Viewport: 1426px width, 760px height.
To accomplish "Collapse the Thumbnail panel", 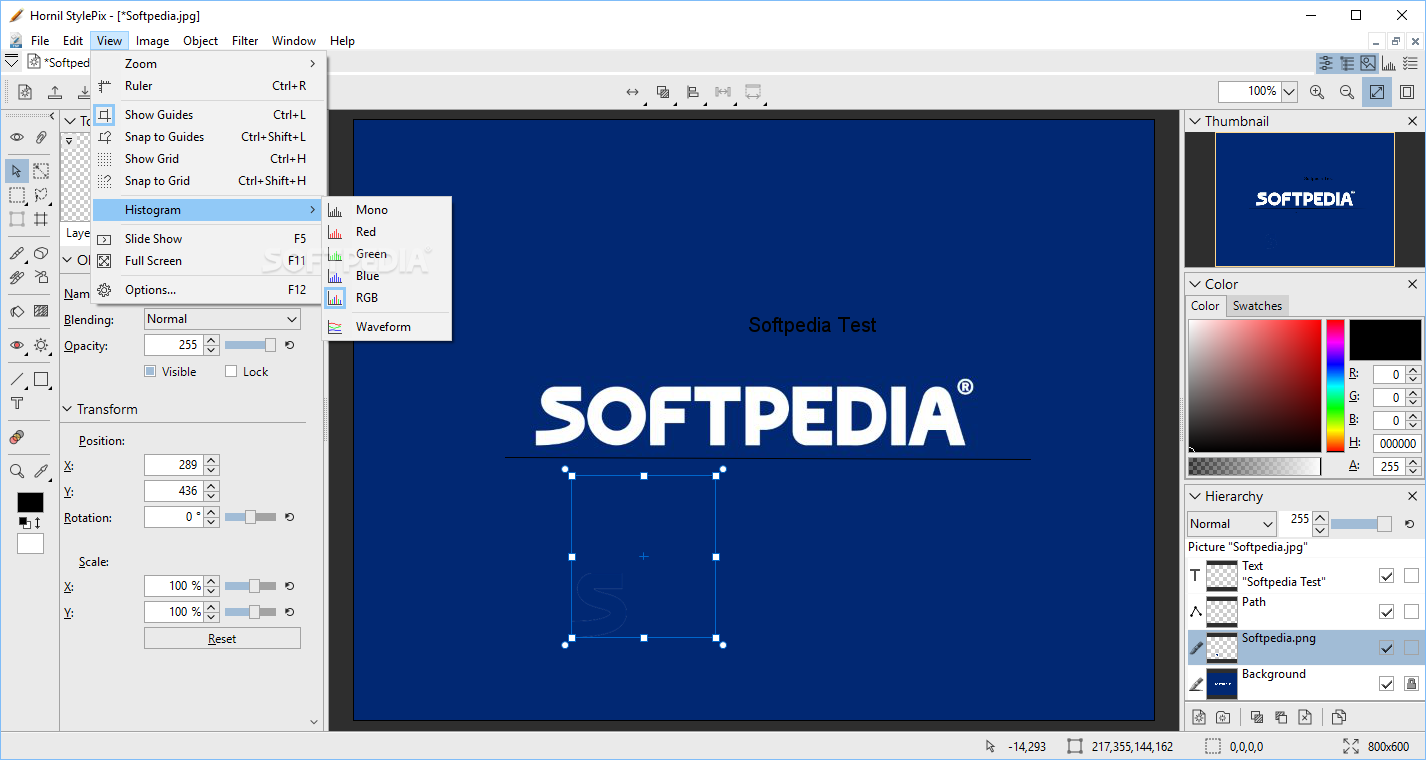I will [x=1195, y=121].
